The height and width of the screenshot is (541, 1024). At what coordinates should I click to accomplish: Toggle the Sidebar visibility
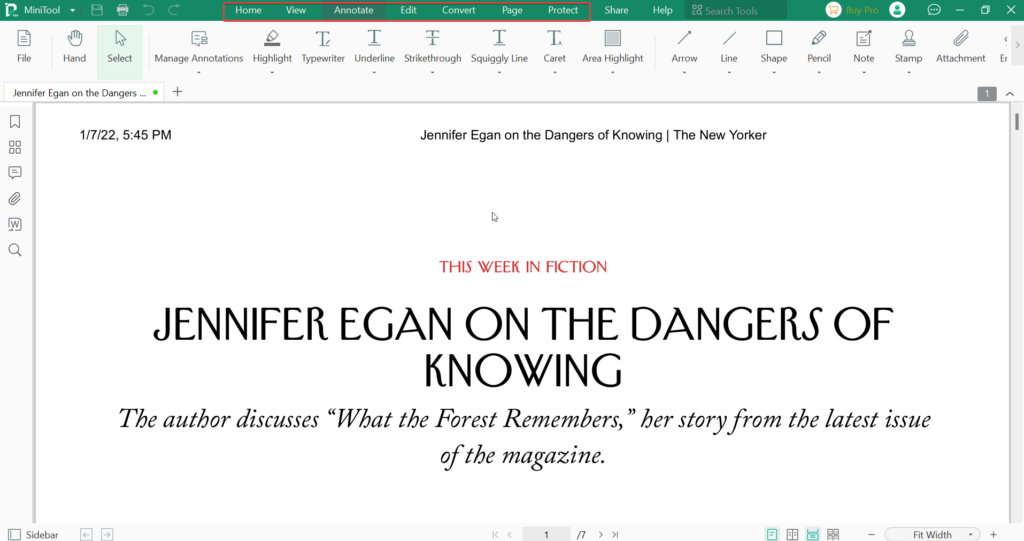point(33,534)
